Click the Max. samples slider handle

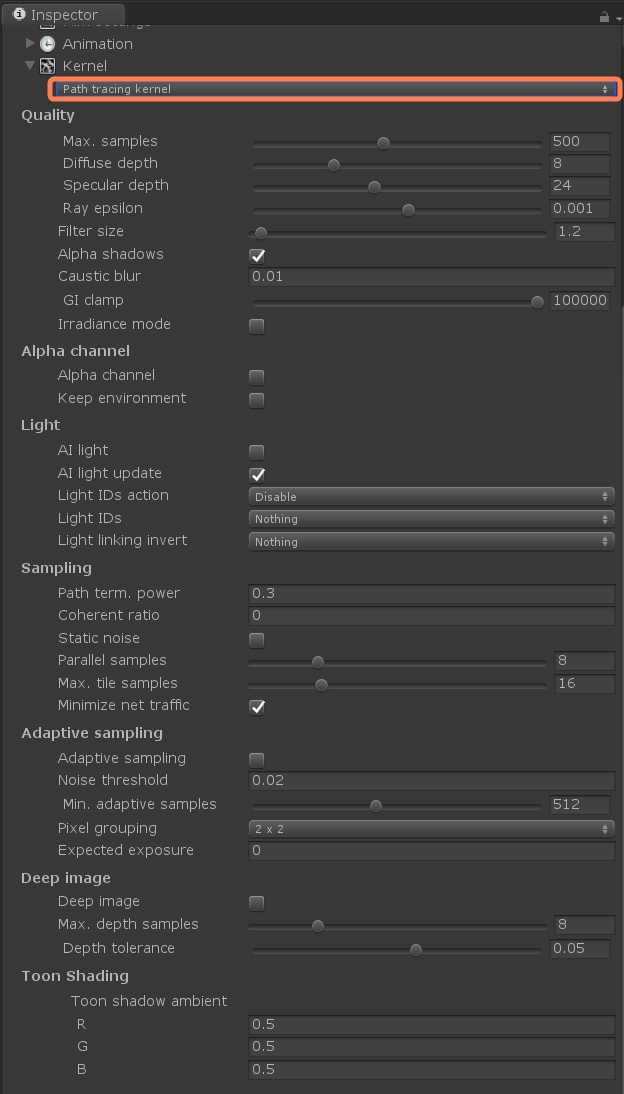coord(383,143)
